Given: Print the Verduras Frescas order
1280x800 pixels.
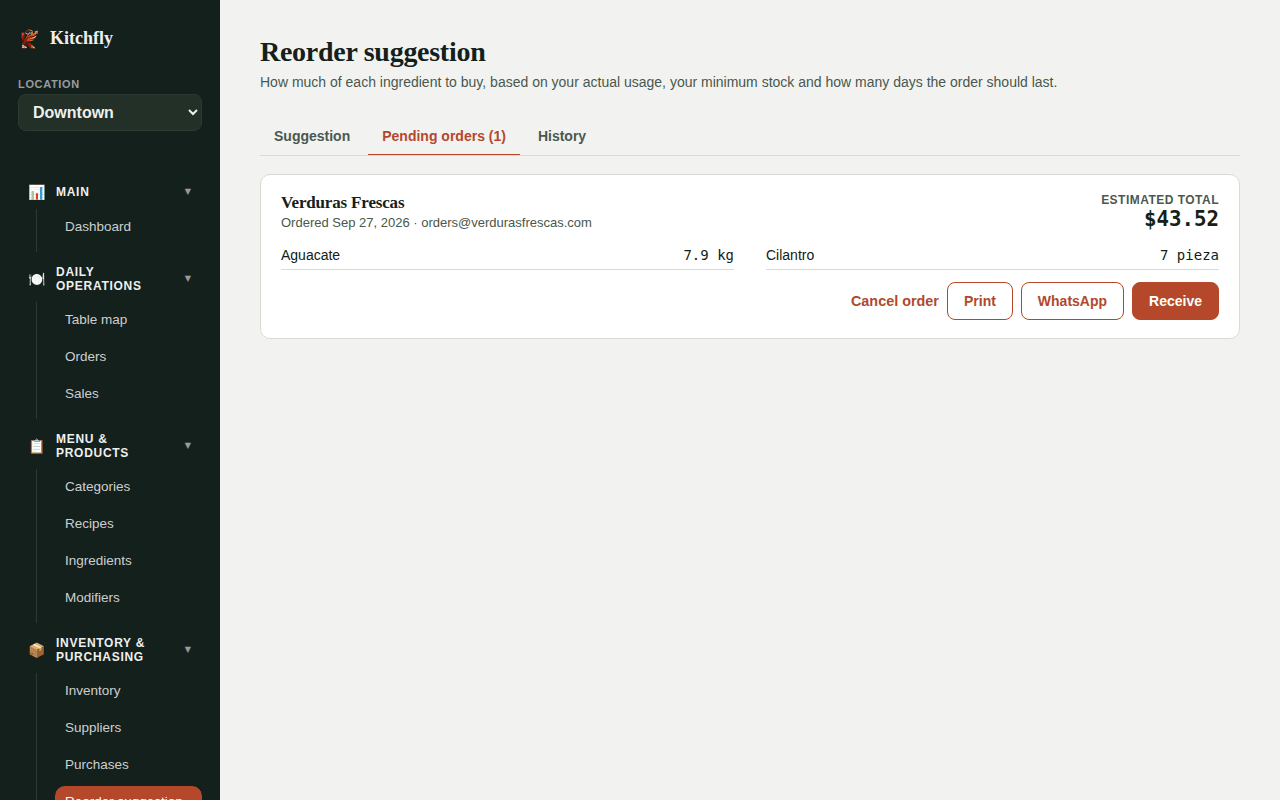Looking at the screenshot, I should tap(980, 301).
